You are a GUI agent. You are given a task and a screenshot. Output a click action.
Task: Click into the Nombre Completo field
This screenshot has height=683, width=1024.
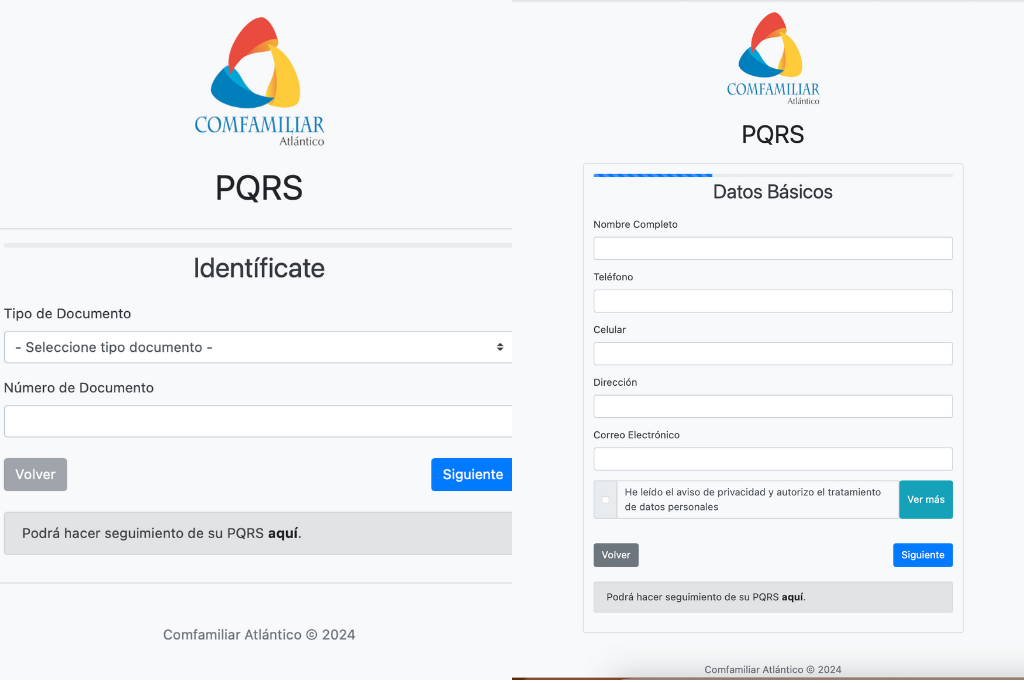click(772, 248)
